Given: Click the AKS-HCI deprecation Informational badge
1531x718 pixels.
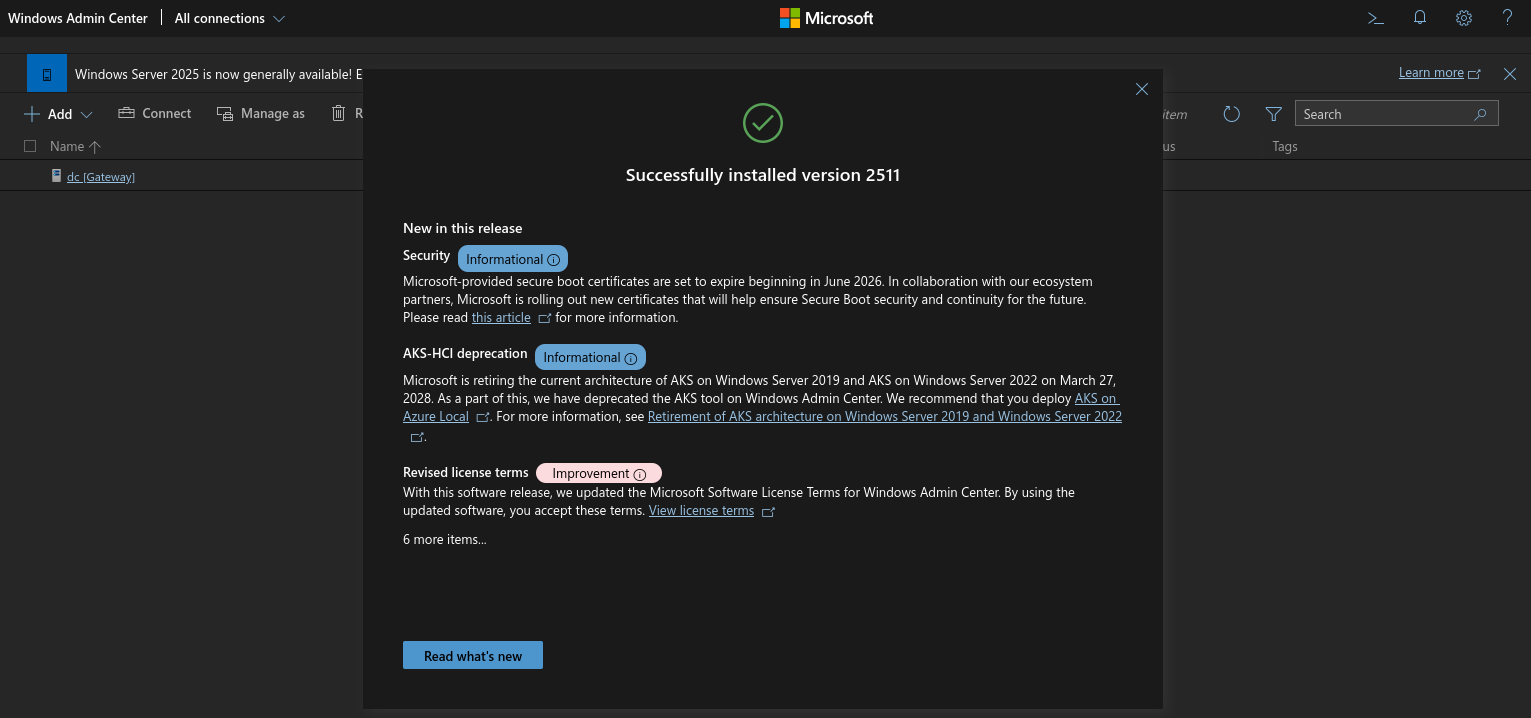Looking at the screenshot, I should pyautogui.click(x=590, y=357).
